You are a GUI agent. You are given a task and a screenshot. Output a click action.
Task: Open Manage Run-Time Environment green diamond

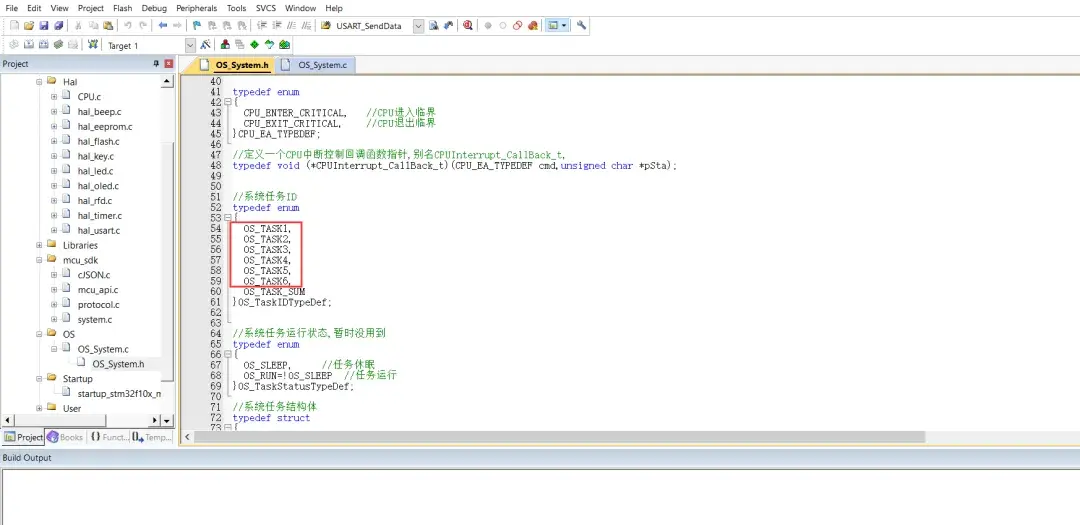(254, 45)
